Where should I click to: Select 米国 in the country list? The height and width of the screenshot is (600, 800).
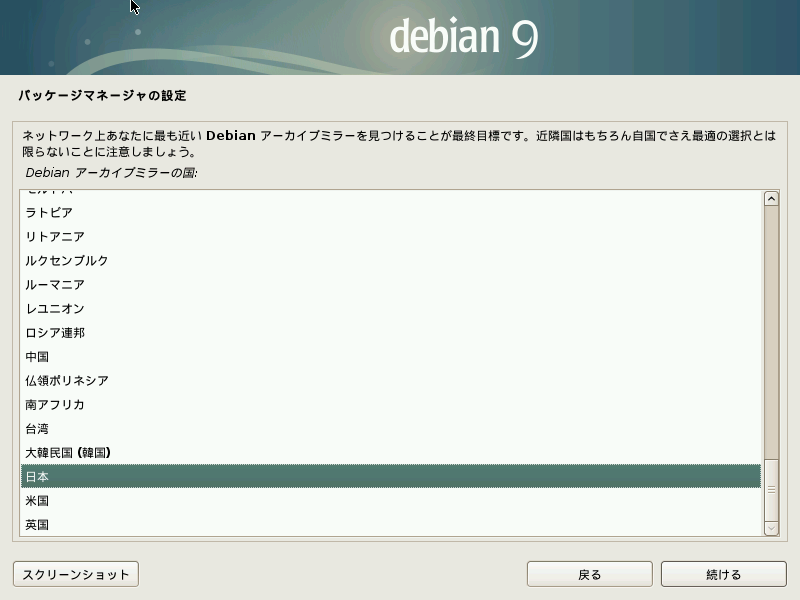click(391, 500)
